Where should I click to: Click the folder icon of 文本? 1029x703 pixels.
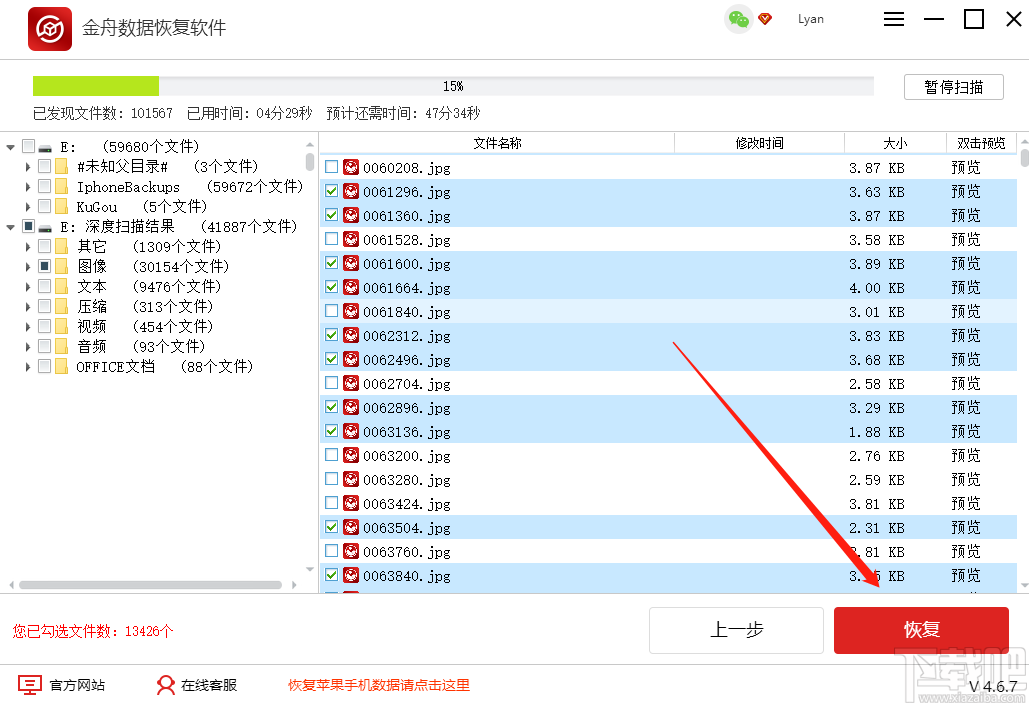tap(62, 286)
